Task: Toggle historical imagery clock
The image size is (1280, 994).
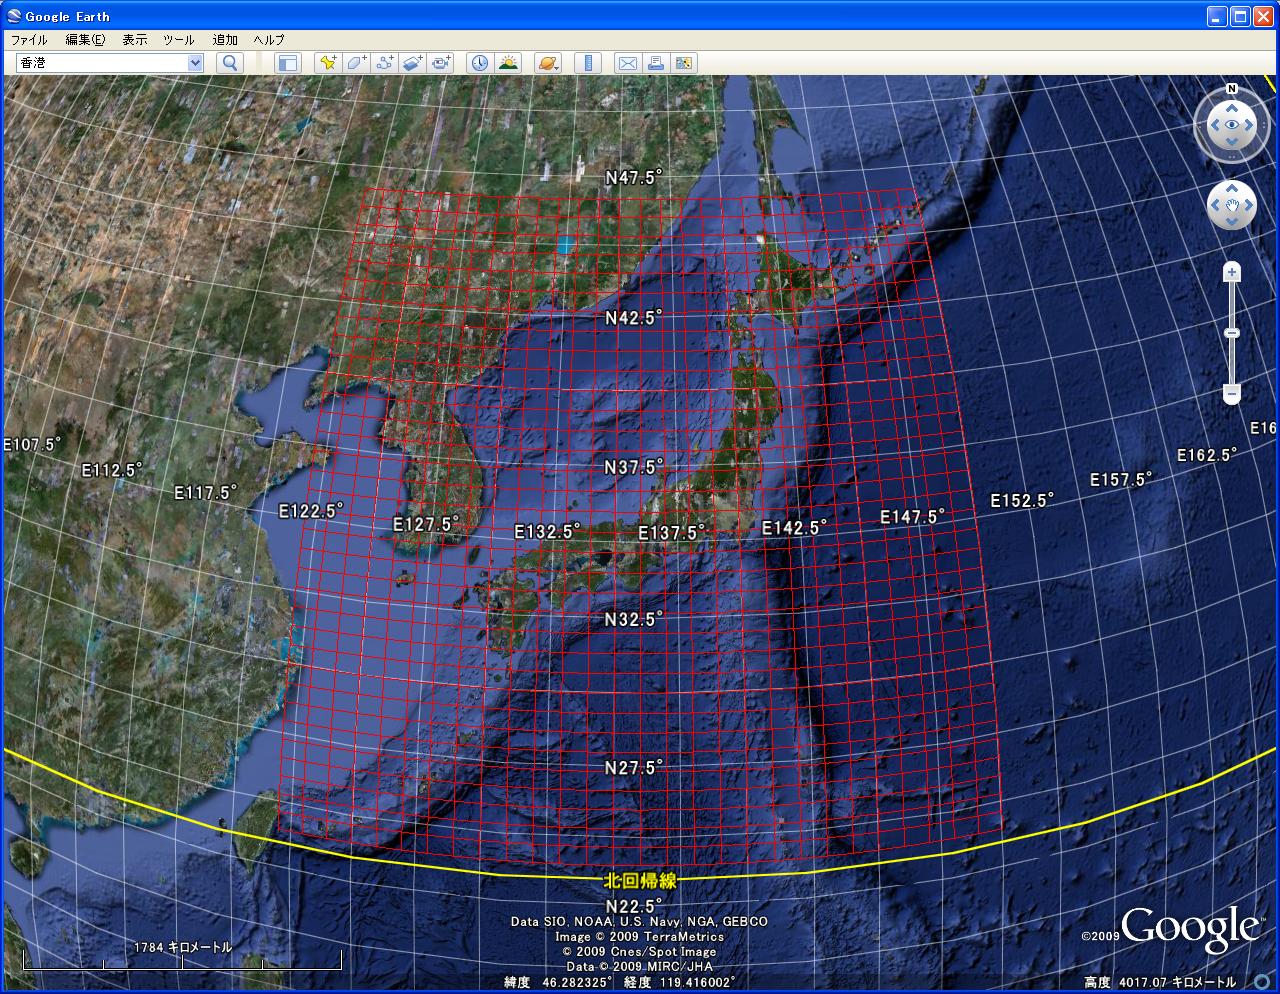Action: pyautogui.click(x=480, y=63)
